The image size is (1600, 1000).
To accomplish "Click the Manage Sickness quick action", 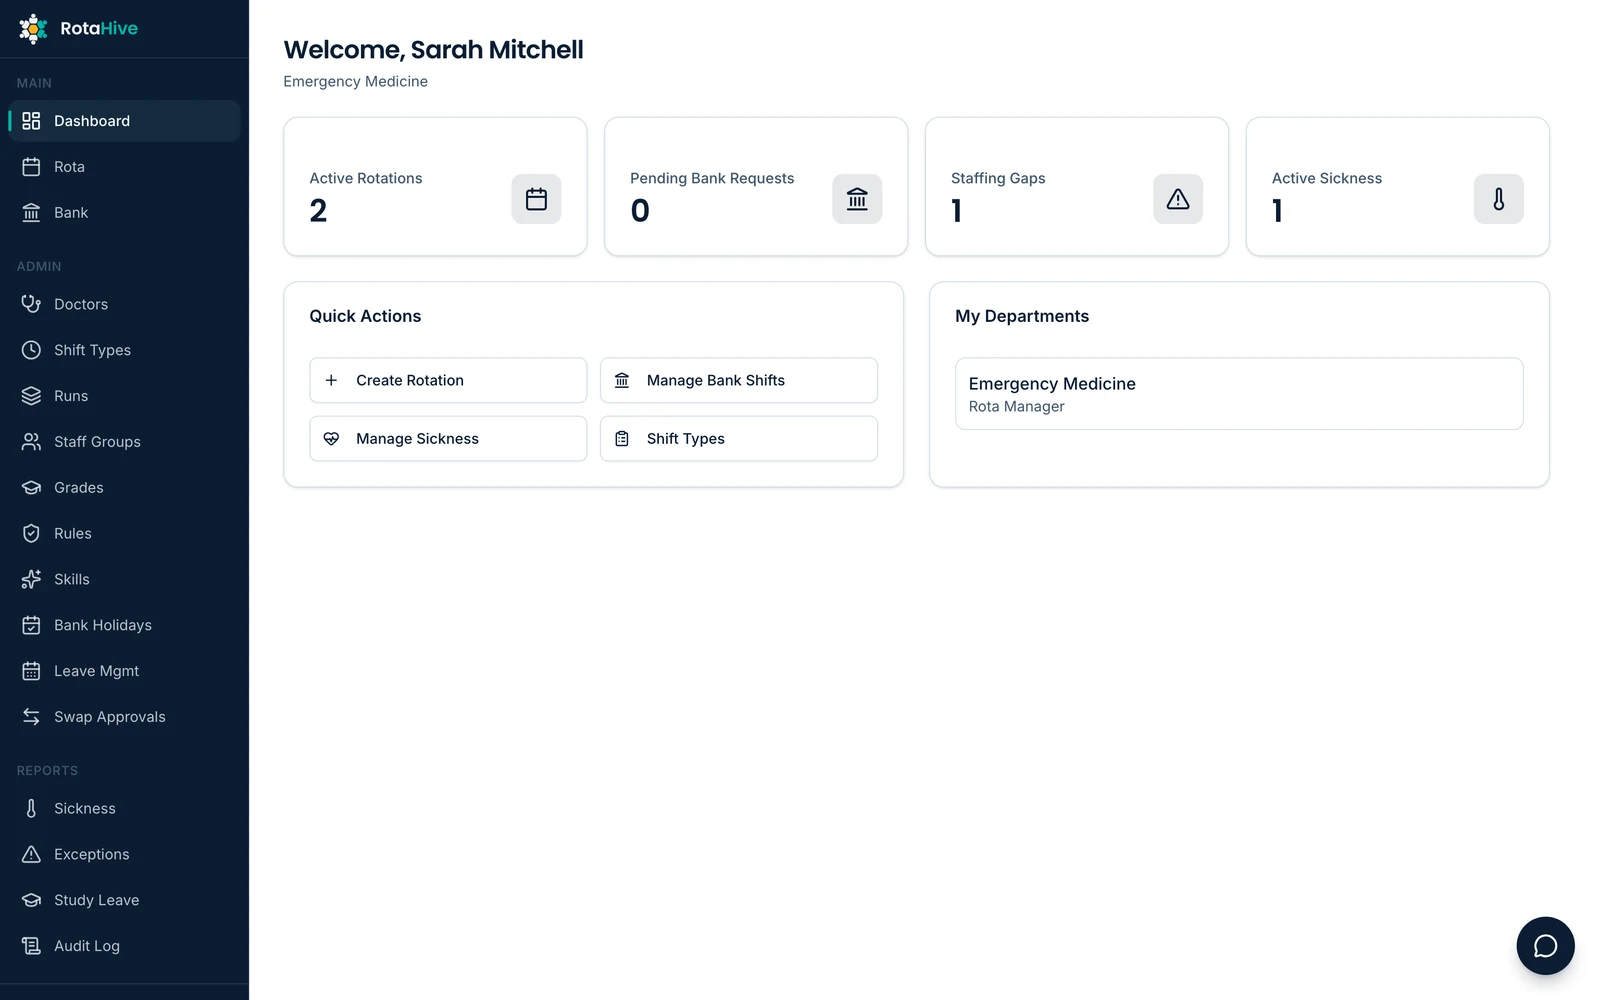I will click(448, 439).
